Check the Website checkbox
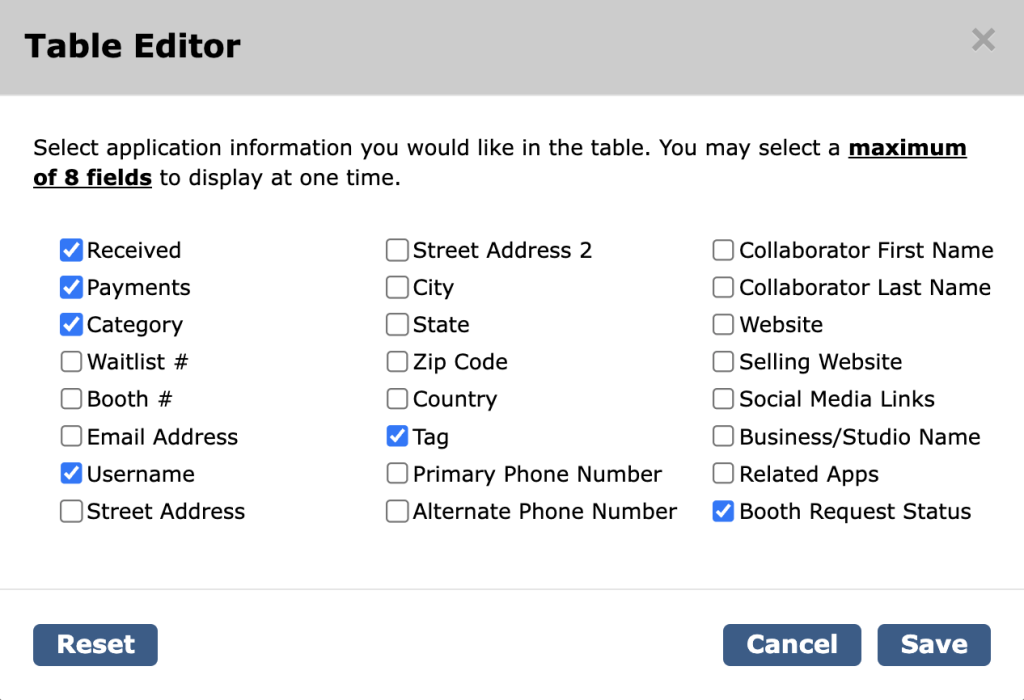Screen dimensions: 1024x700 click(723, 324)
